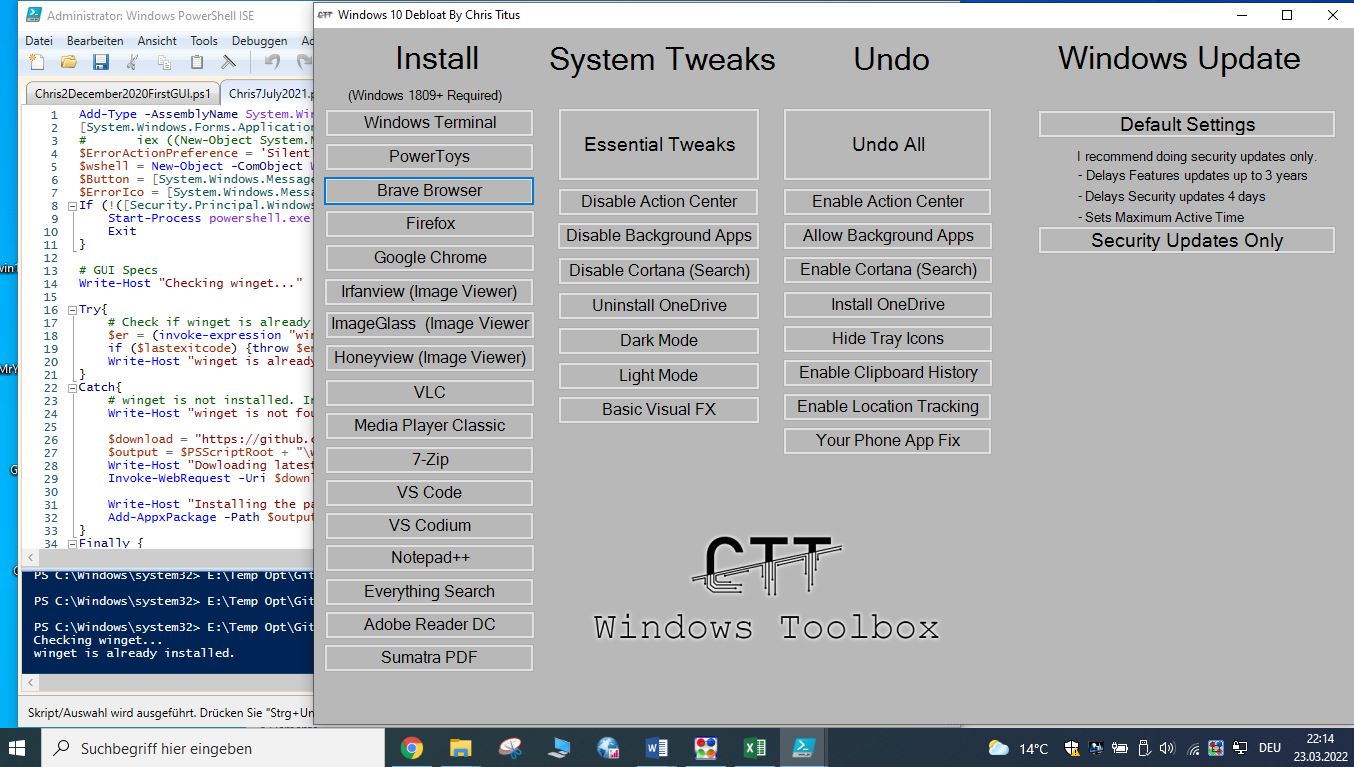Open the Tools menu in ISE
1354x767 pixels.
pos(204,41)
